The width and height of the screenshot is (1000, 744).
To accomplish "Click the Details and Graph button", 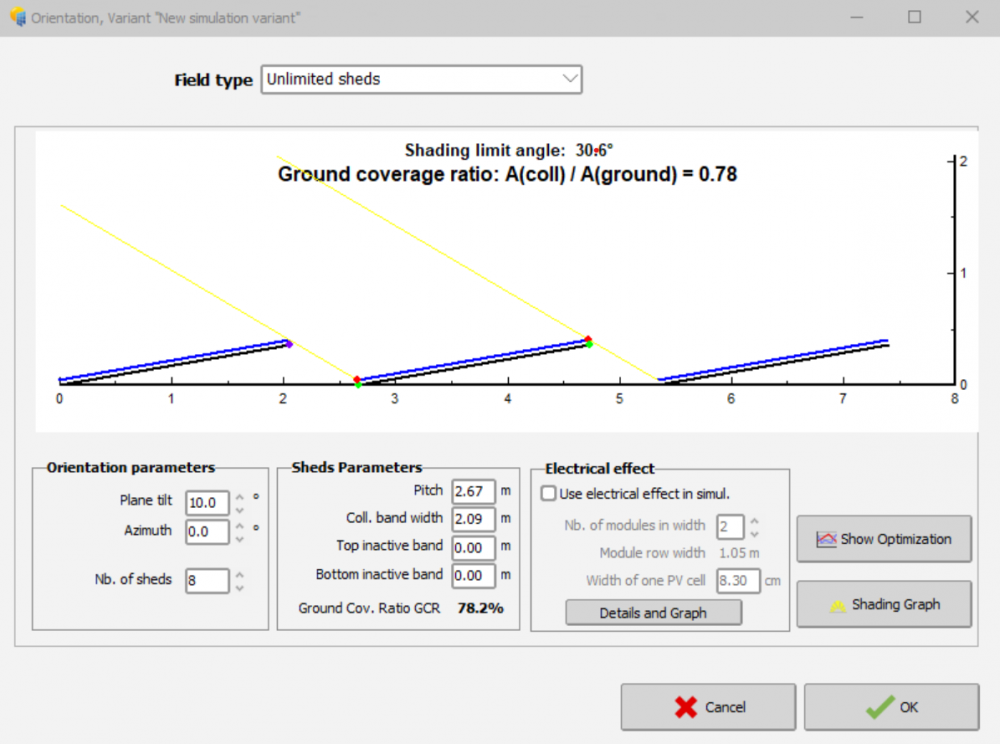I will tap(653, 613).
